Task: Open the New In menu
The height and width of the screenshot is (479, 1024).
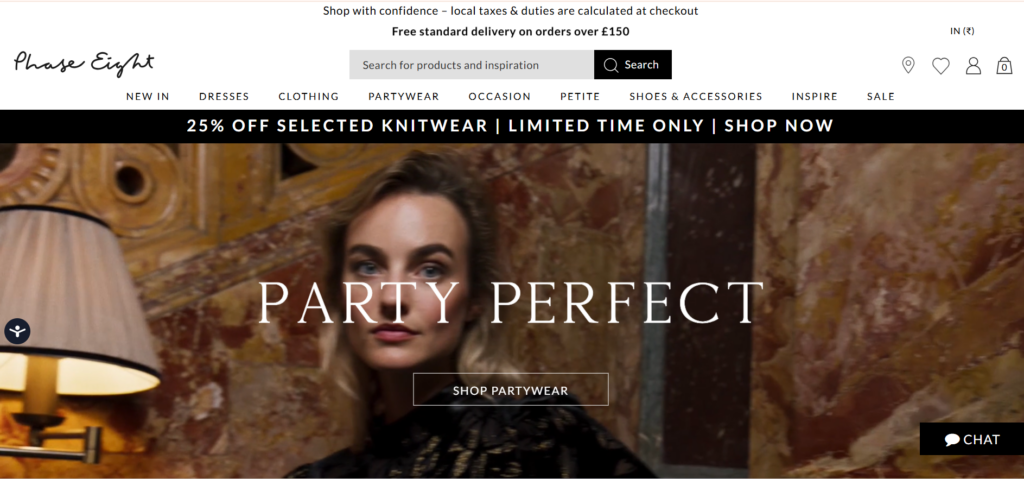Action: (148, 97)
